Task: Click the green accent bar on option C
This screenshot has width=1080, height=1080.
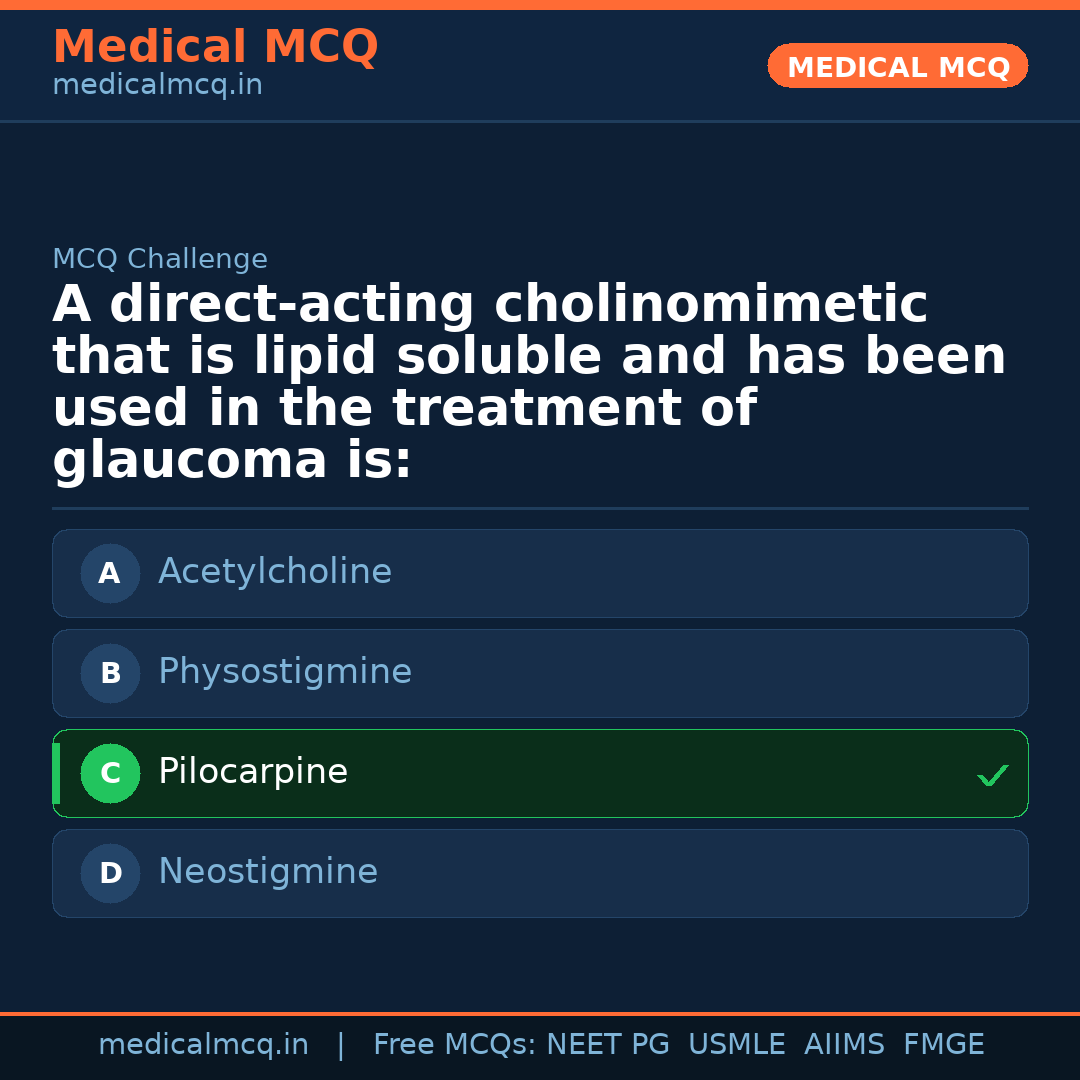Action: click(56, 774)
